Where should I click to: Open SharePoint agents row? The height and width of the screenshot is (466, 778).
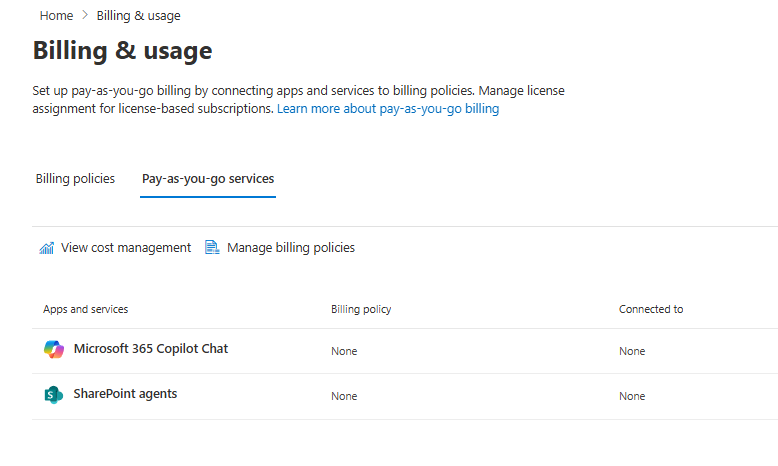pos(405,397)
